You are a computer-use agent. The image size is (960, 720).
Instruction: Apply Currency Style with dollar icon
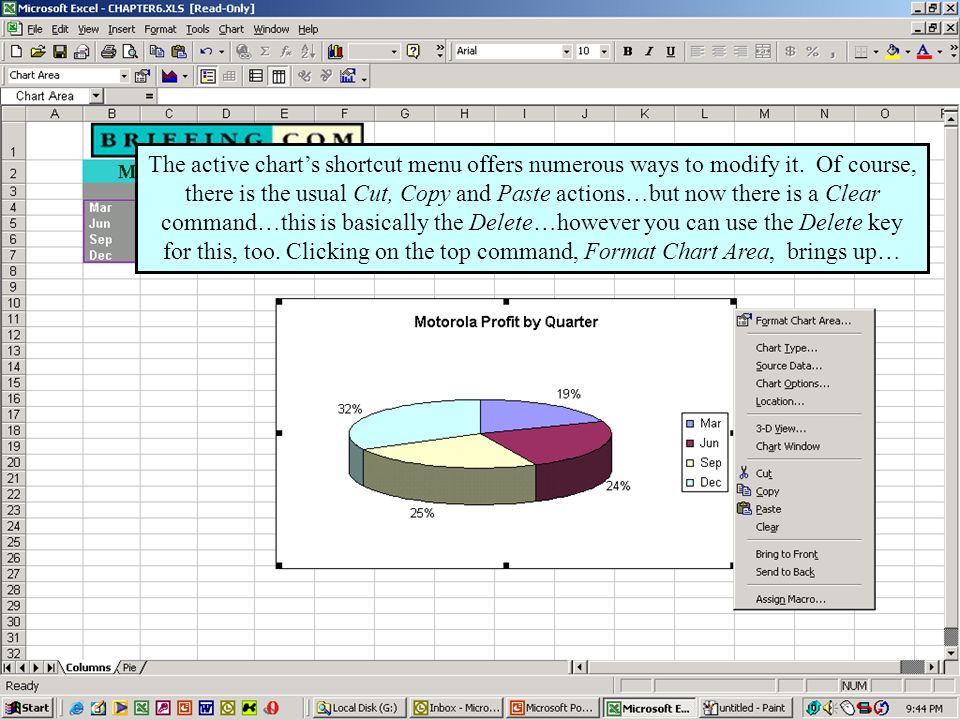point(790,51)
